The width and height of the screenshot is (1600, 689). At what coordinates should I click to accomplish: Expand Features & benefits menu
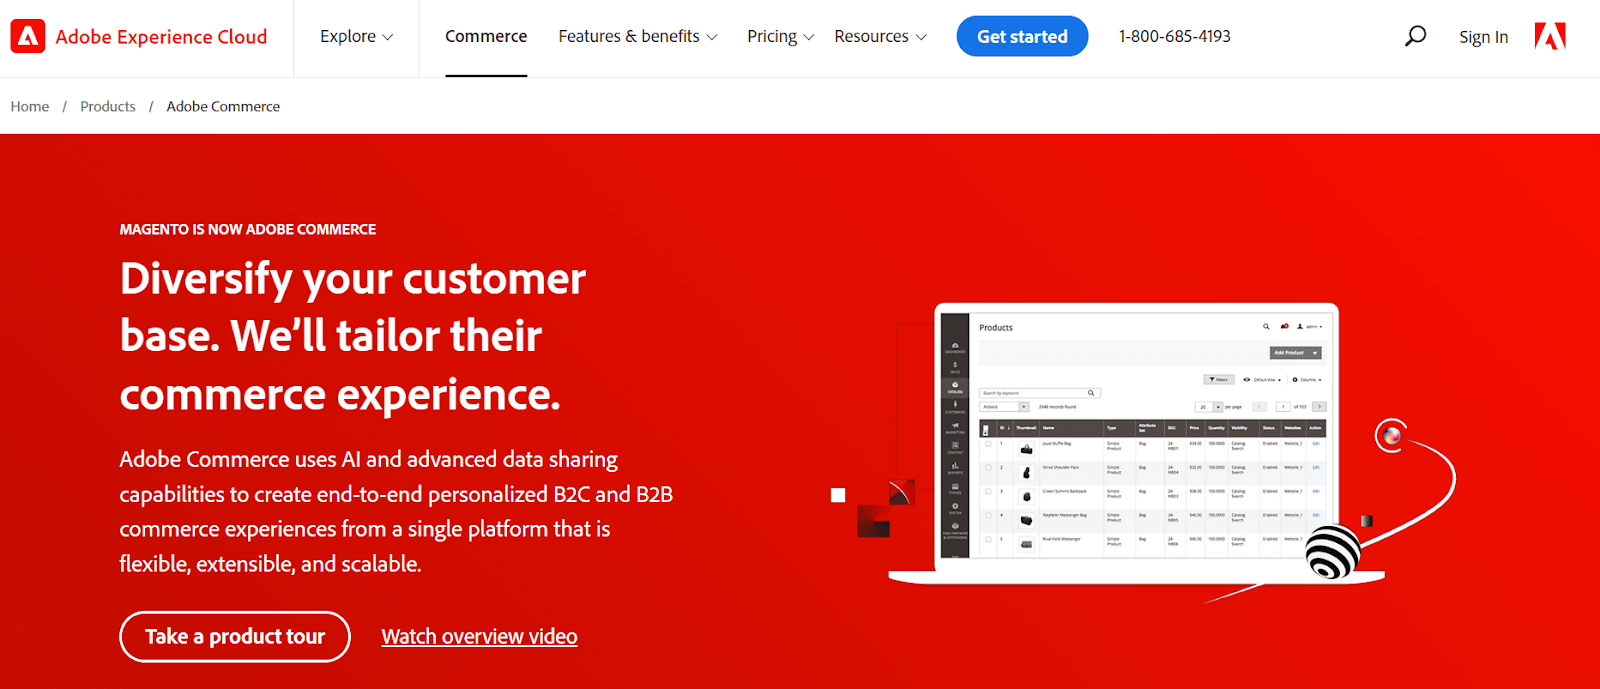tap(638, 37)
